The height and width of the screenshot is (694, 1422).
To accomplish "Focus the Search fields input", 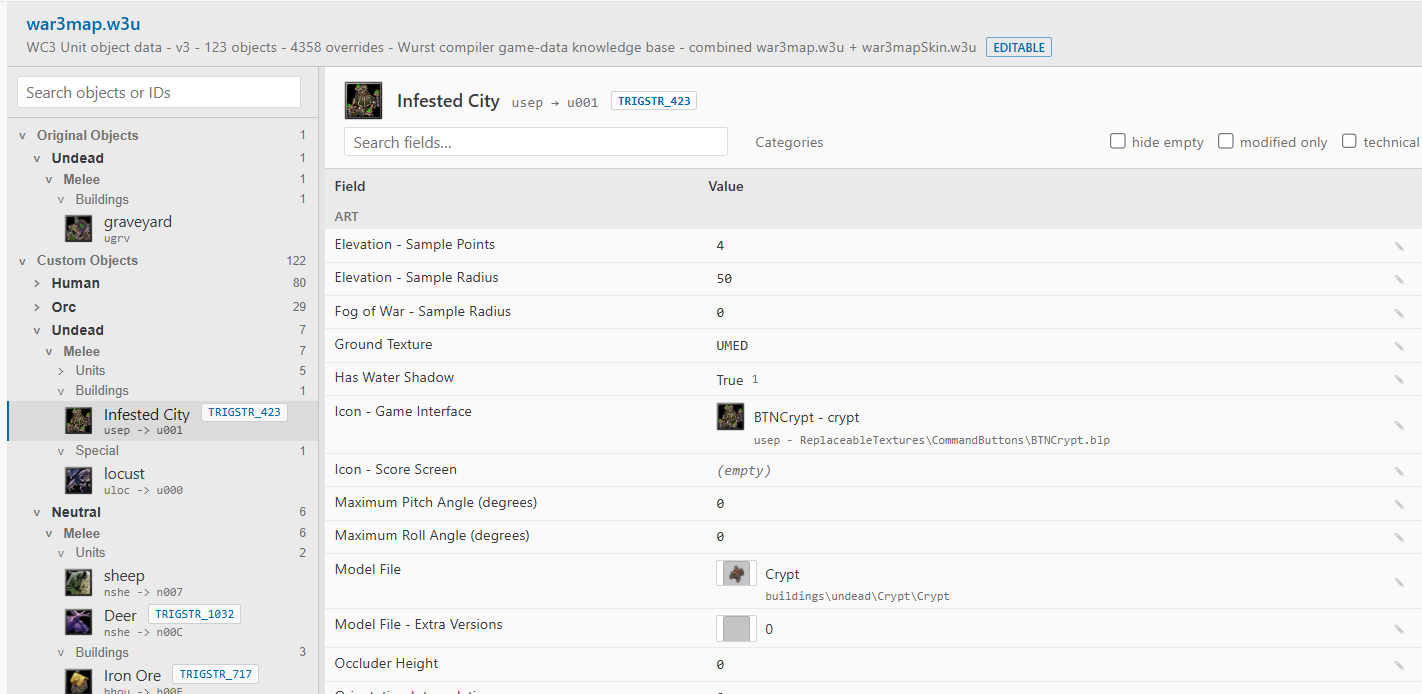I will 536,142.
